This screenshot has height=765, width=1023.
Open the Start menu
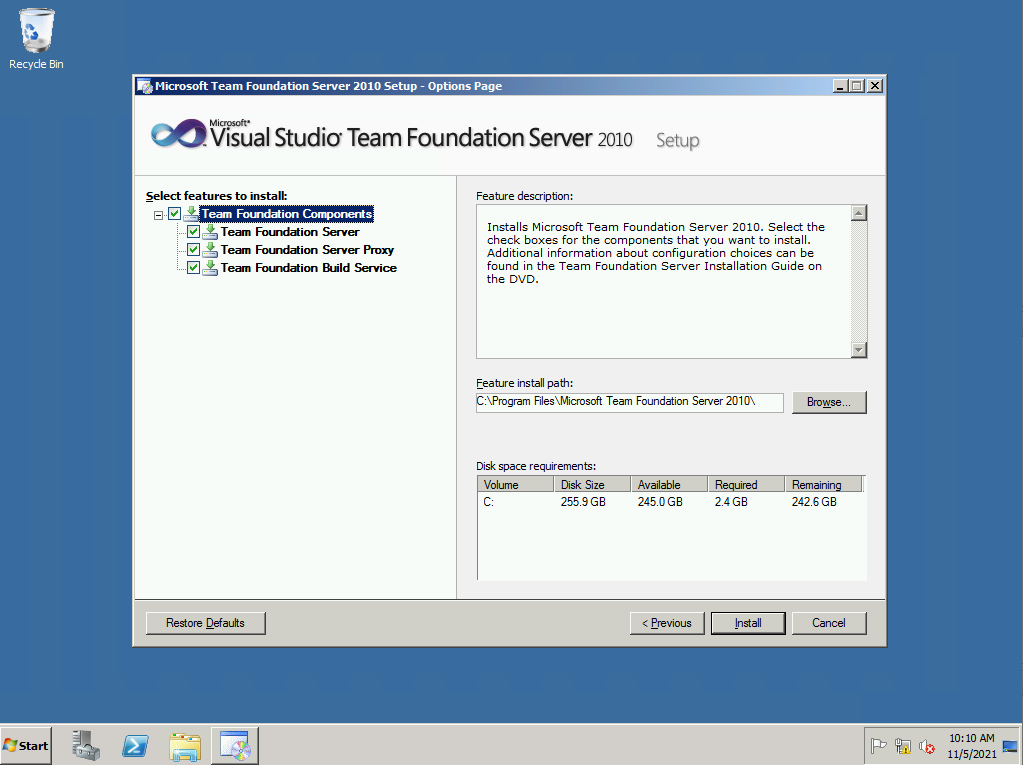(x=27, y=746)
